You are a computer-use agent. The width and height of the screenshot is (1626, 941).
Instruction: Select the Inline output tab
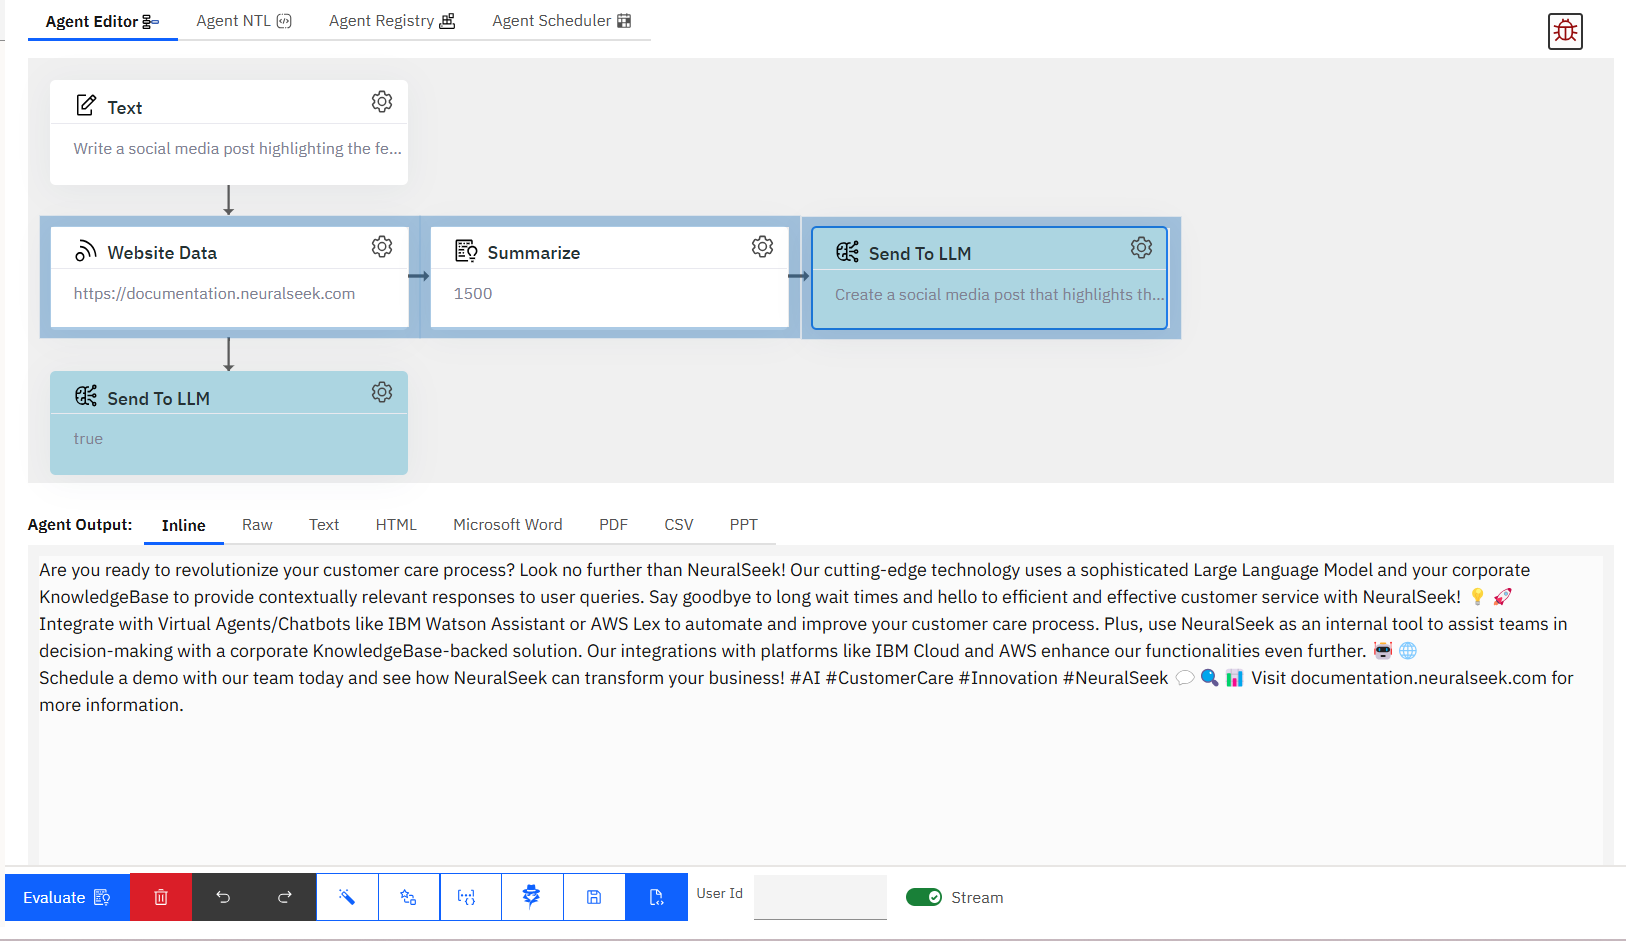point(184,525)
